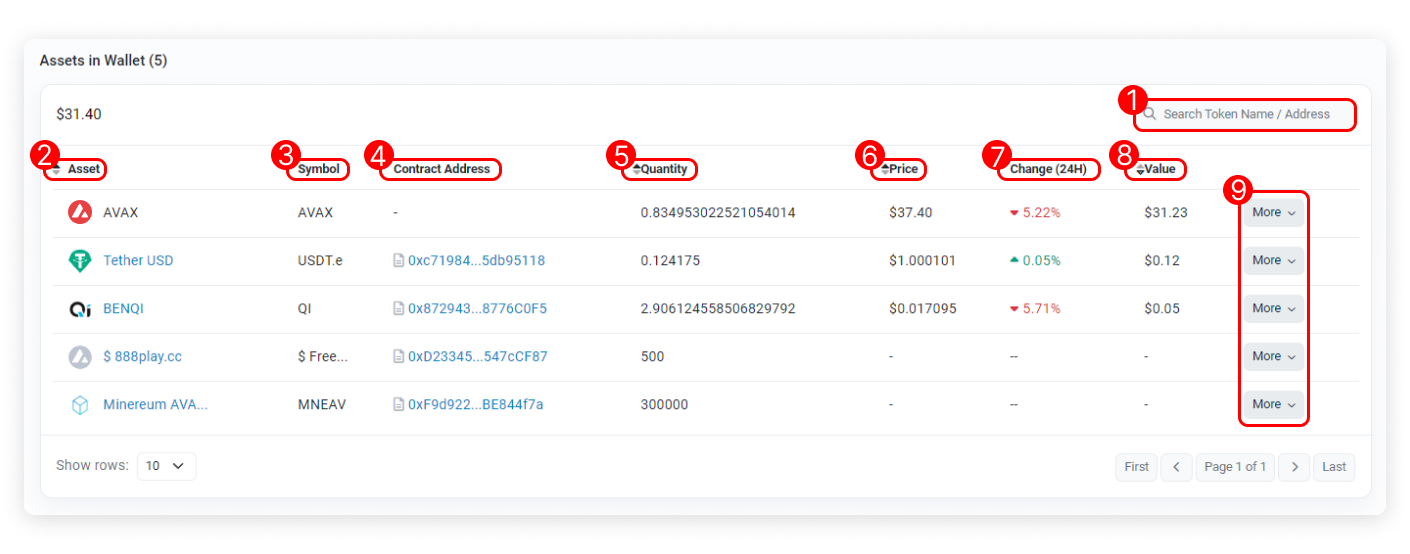Viewport: 1410px width, 554px height.
Task: Click the search magnifier icon
Action: (1150, 114)
